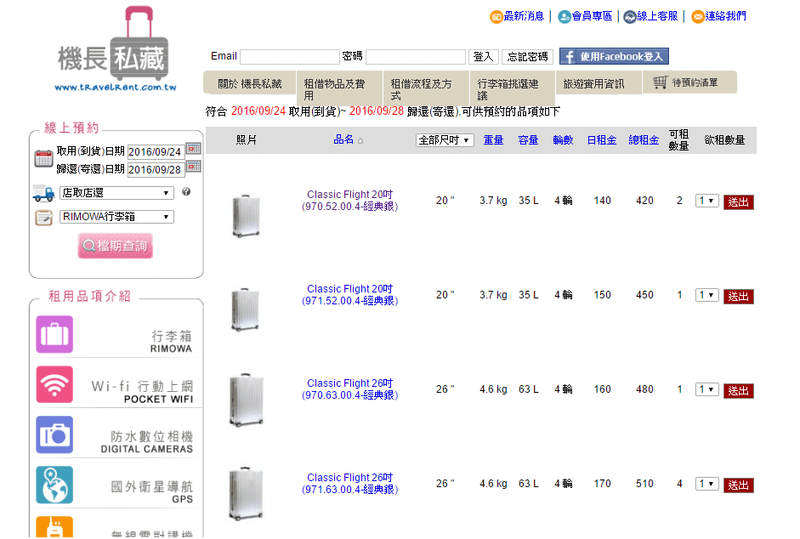Open quantity dropdown for 970.52.00.4 item
800x539 pixels.
click(707, 201)
